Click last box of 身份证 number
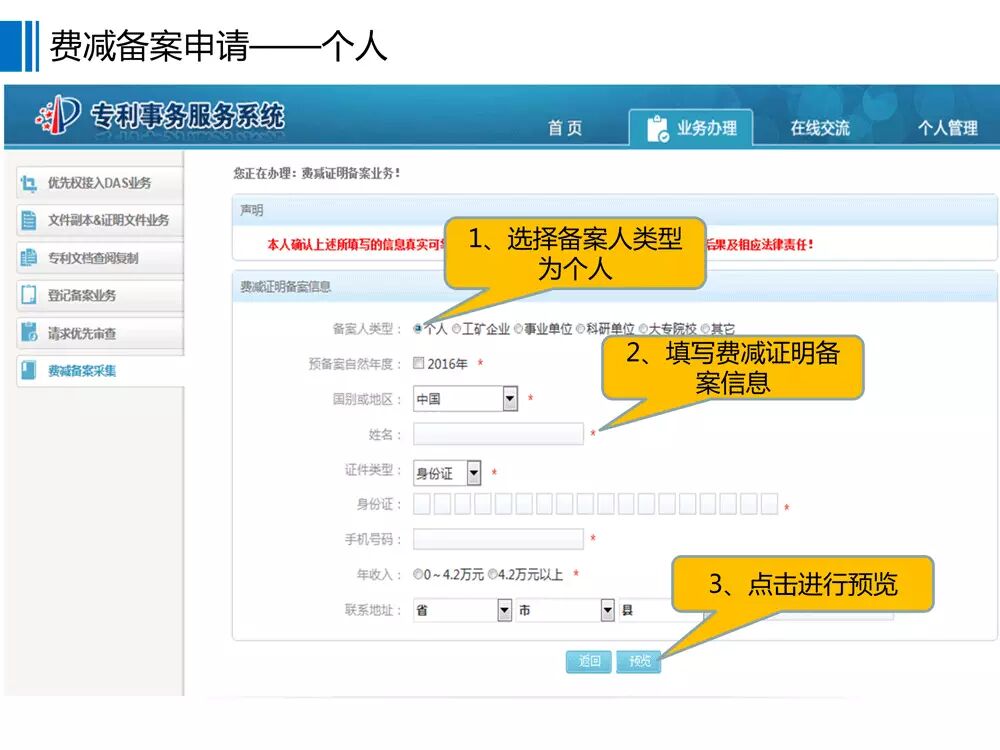This screenshot has height=750, width=1000. (769, 504)
